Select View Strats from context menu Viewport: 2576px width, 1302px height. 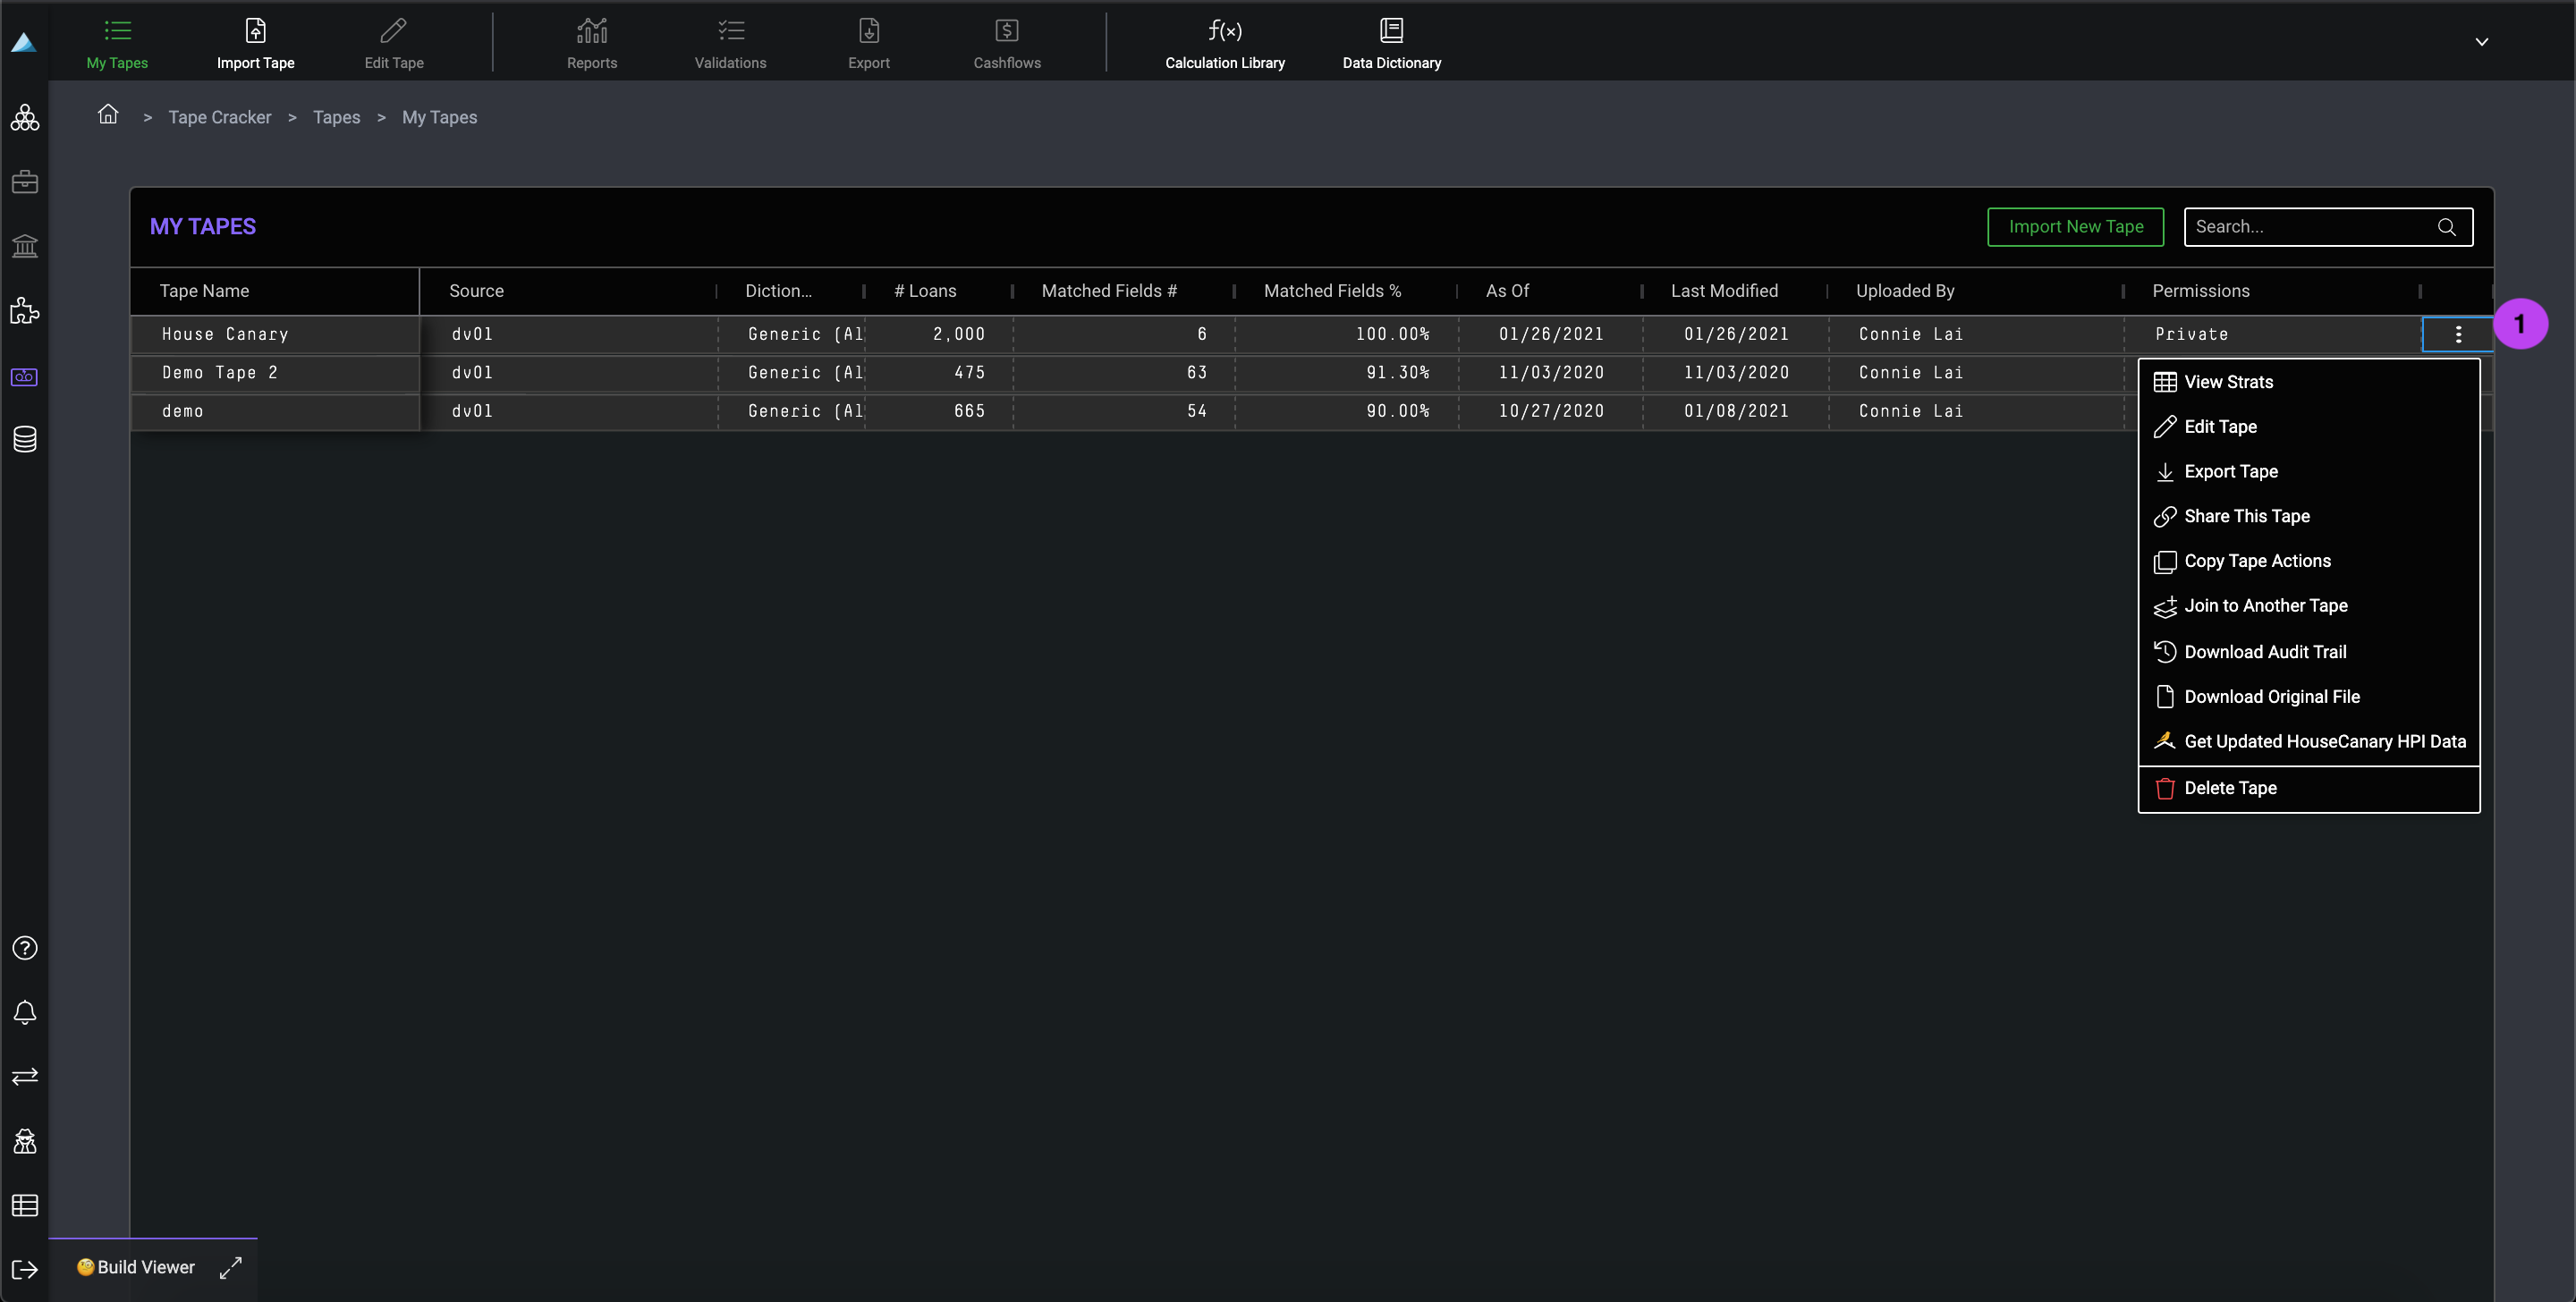tap(2228, 382)
